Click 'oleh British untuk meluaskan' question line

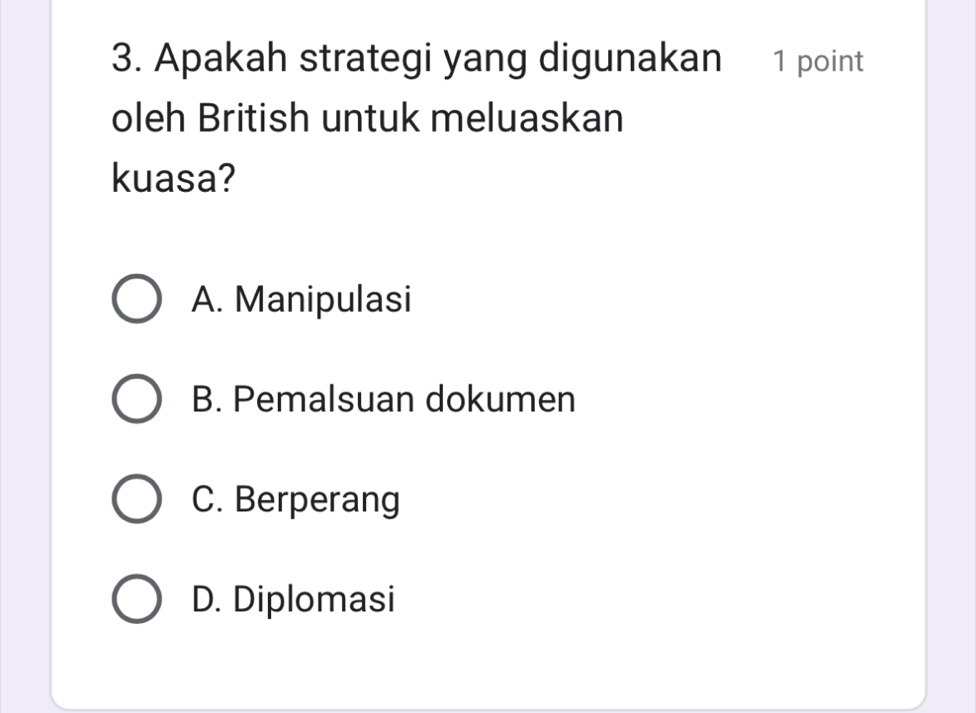click(367, 120)
